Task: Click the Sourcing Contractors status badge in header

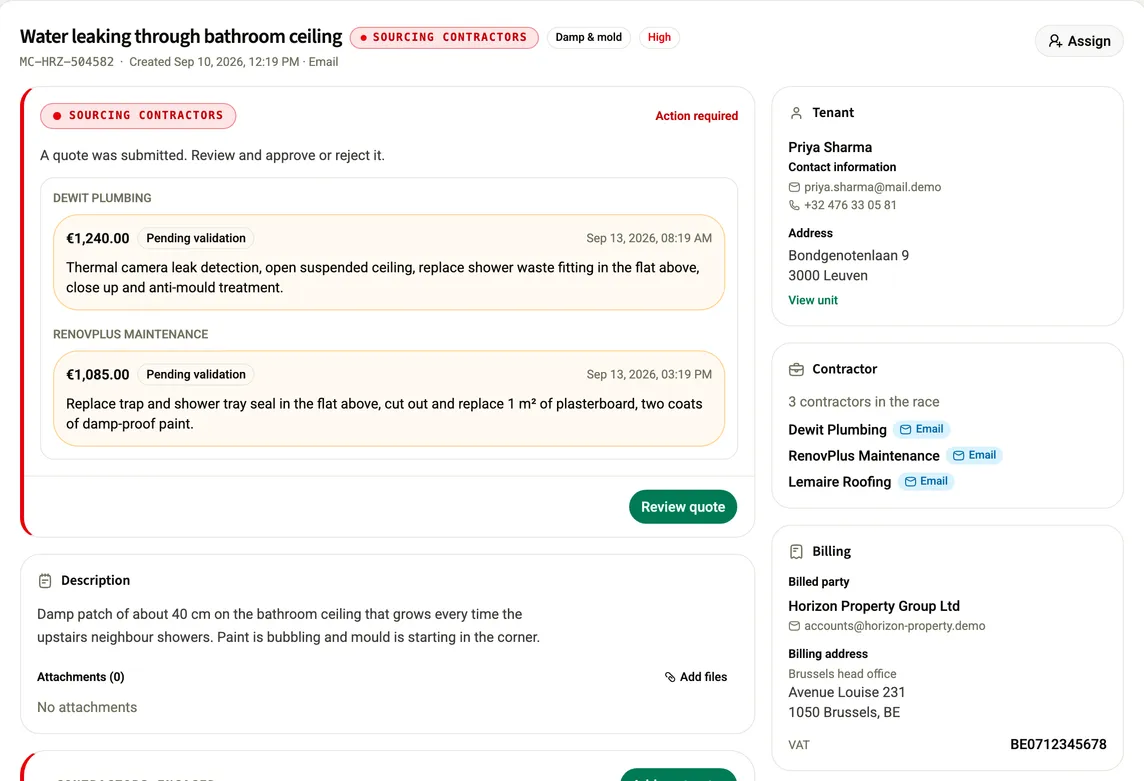Action: point(444,37)
